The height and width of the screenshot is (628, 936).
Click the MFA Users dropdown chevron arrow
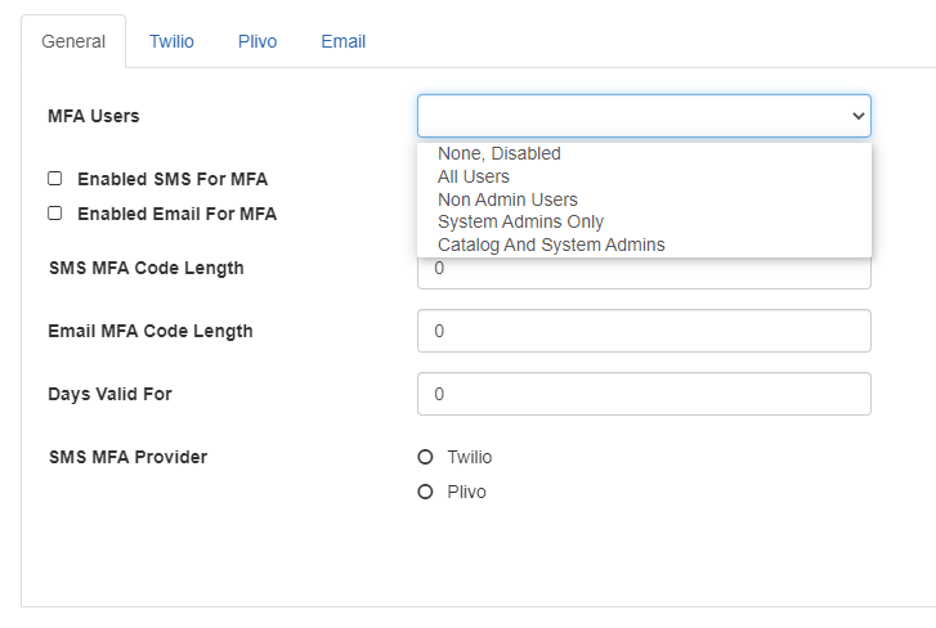pos(858,116)
